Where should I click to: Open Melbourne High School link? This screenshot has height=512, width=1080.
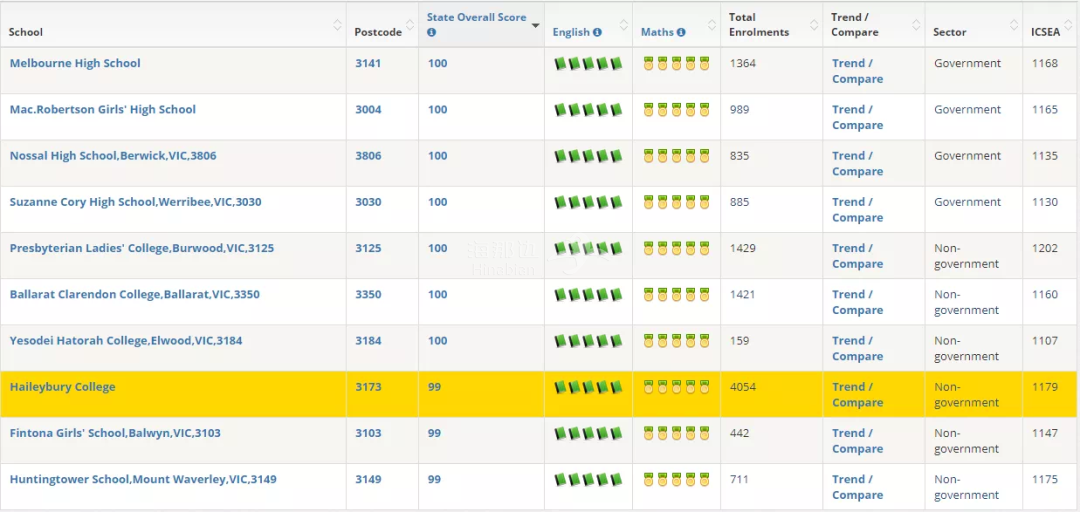[x=75, y=63]
